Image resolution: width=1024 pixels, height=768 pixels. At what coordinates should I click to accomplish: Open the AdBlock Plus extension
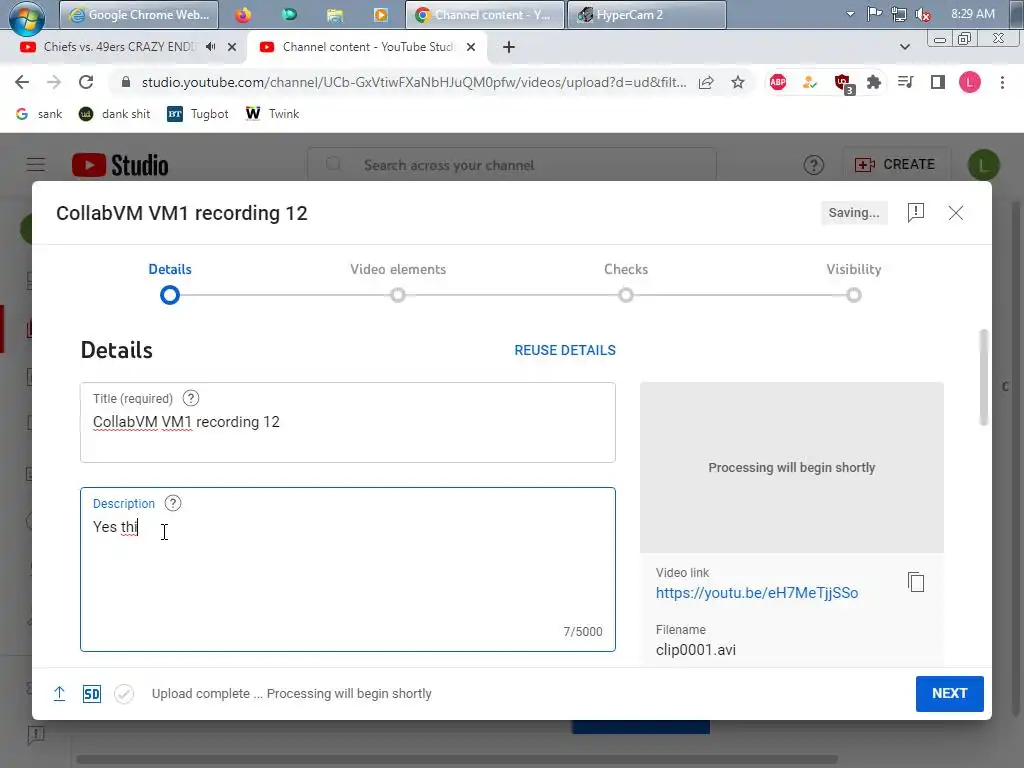pyautogui.click(x=778, y=82)
